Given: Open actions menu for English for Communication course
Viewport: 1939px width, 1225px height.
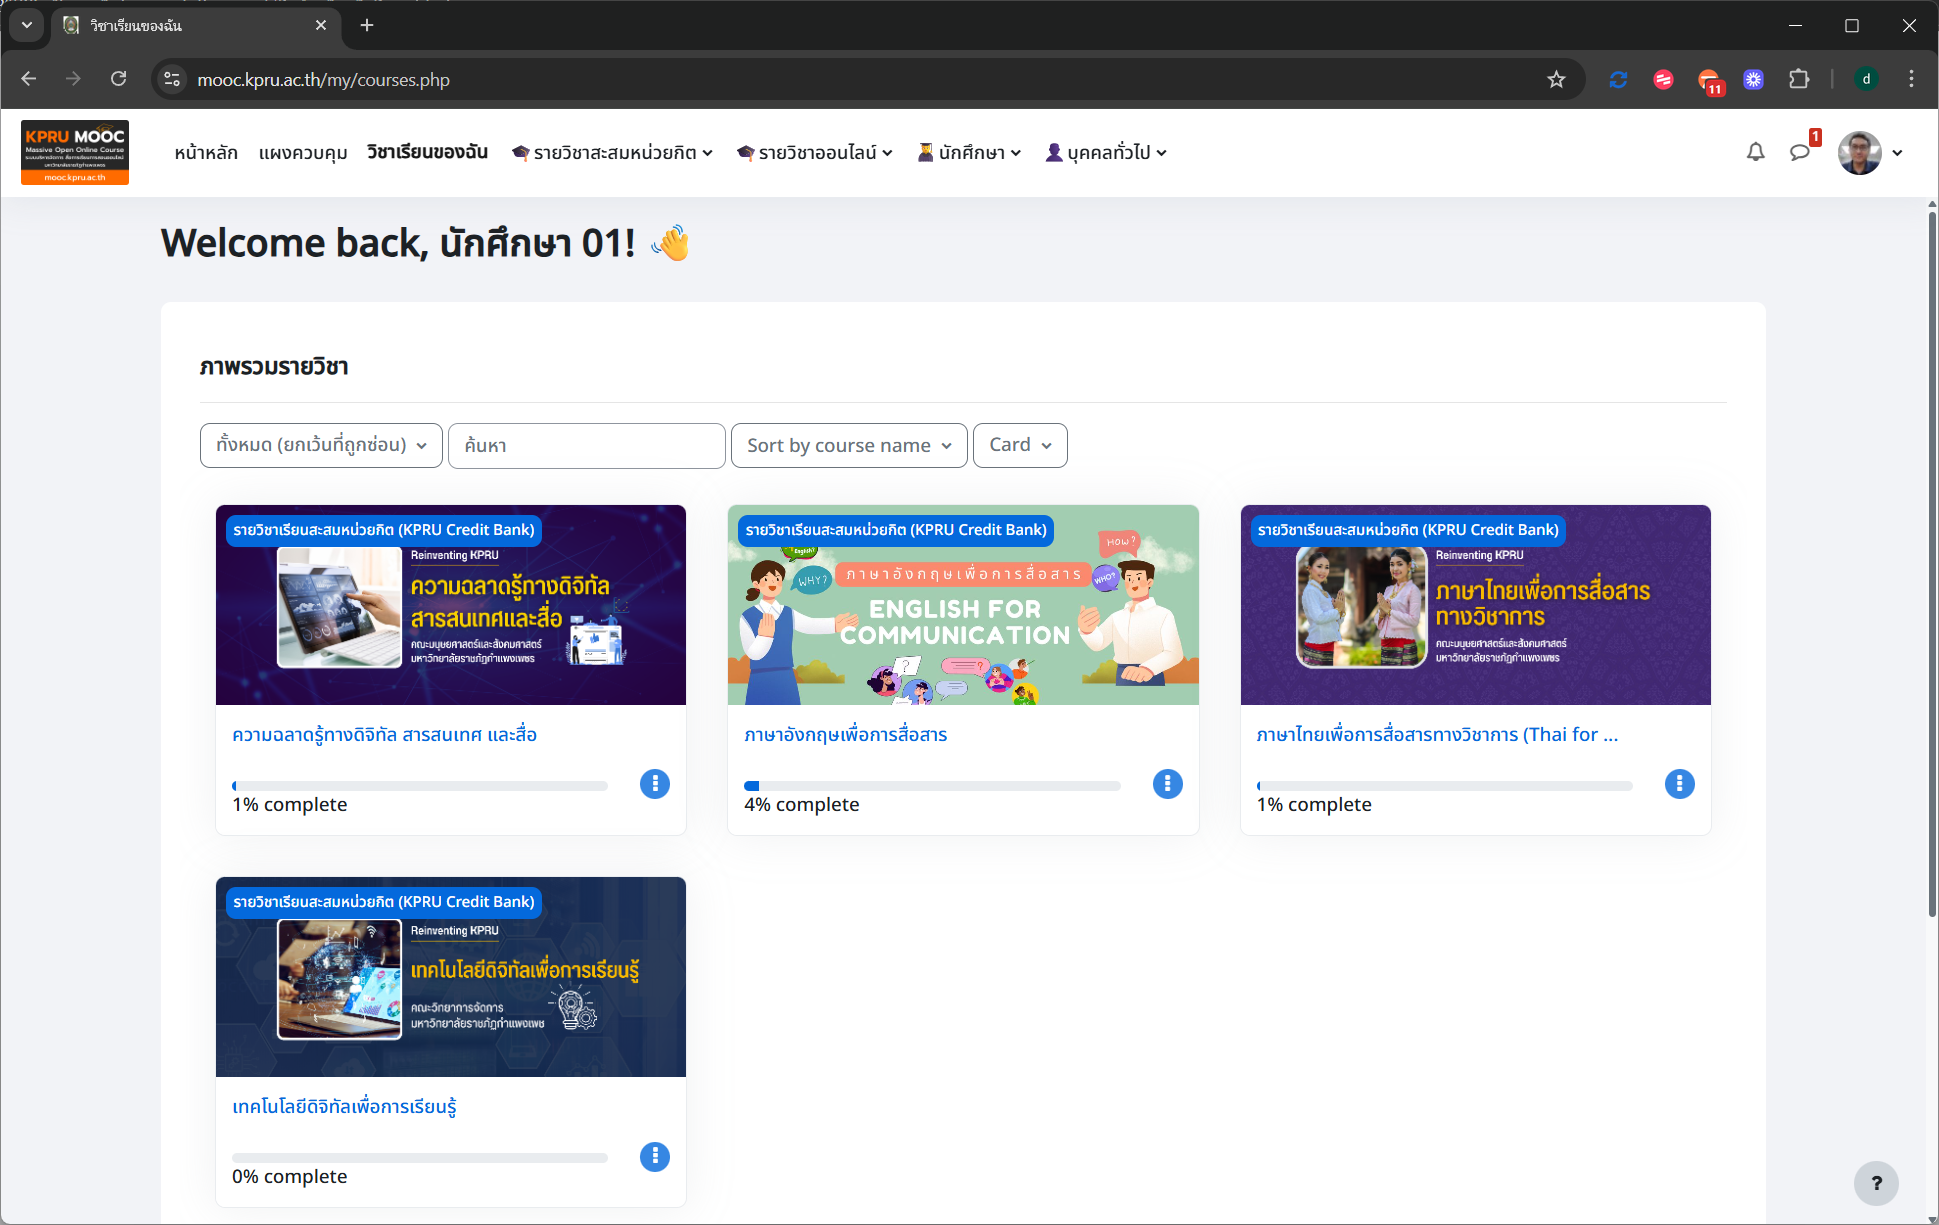Looking at the screenshot, I should click(1167, 784).
